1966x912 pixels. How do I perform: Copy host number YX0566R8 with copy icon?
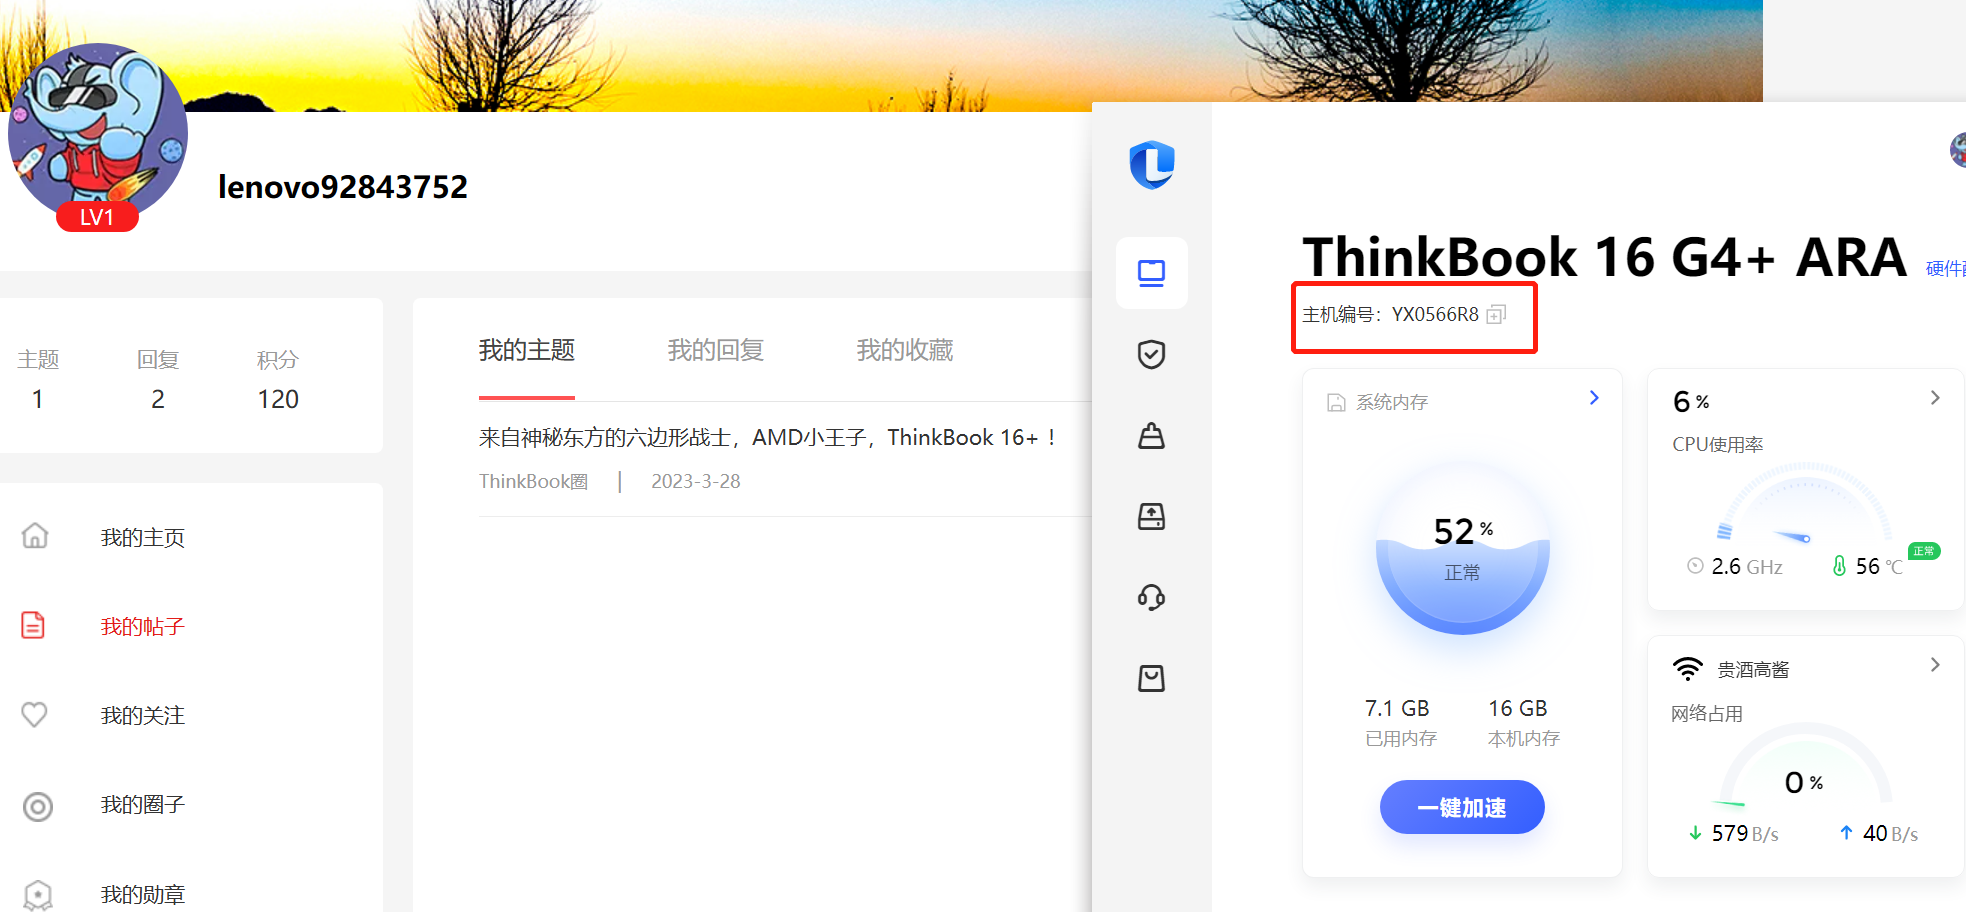pyautogui.click(x=1496, y=314)
